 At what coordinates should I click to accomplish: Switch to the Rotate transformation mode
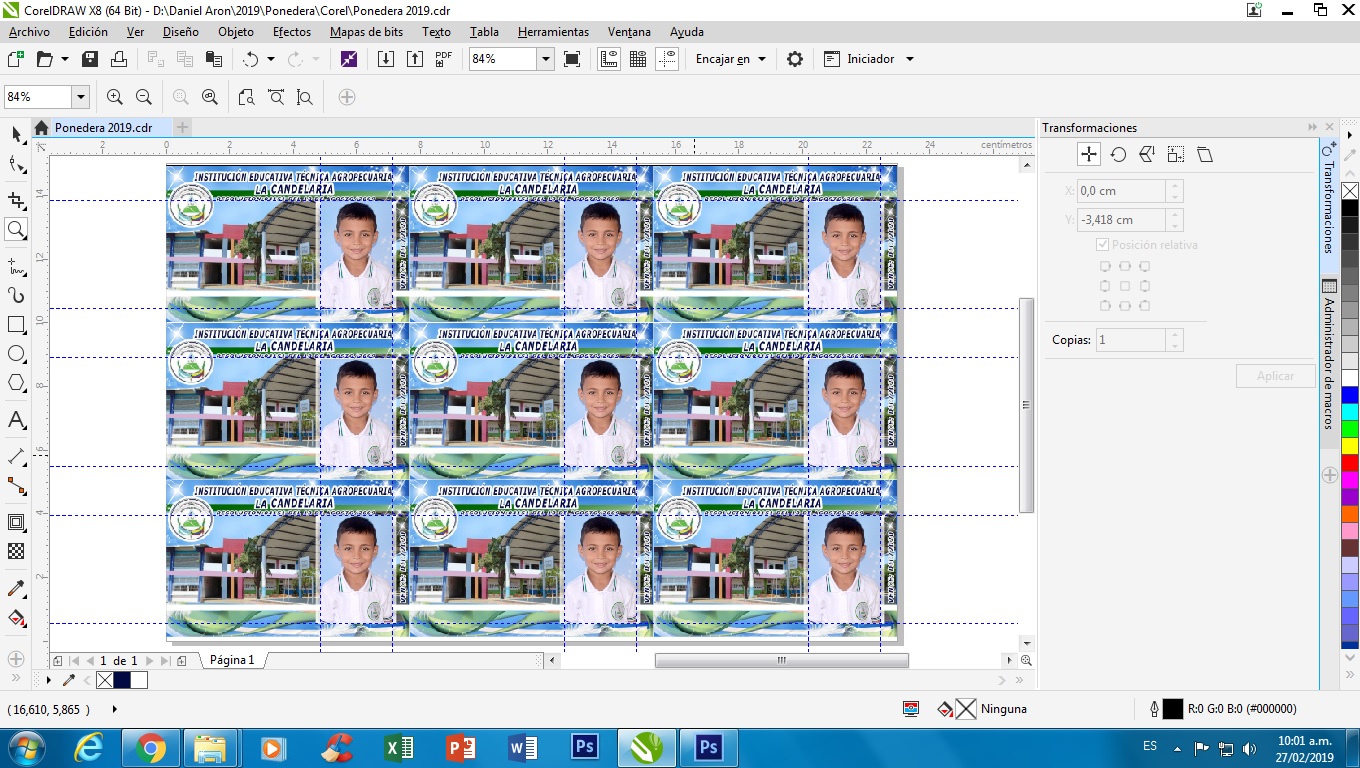click(x=1118, y=155)
